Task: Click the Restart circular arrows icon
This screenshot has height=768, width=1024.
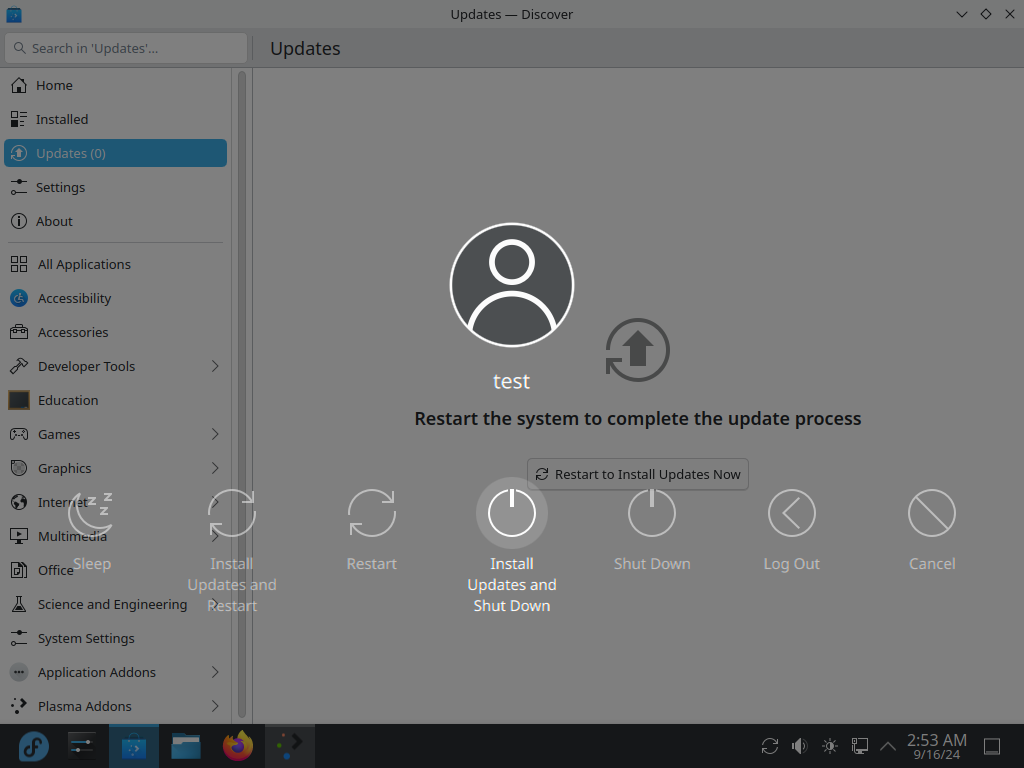Action: pyautogui.click(x=372, y=513)
